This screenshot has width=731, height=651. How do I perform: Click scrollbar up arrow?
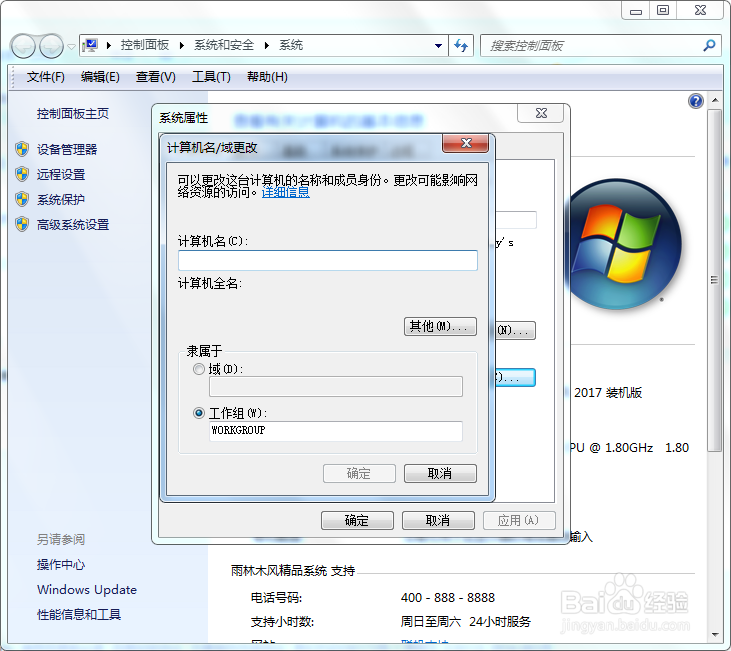pos(715,100)
